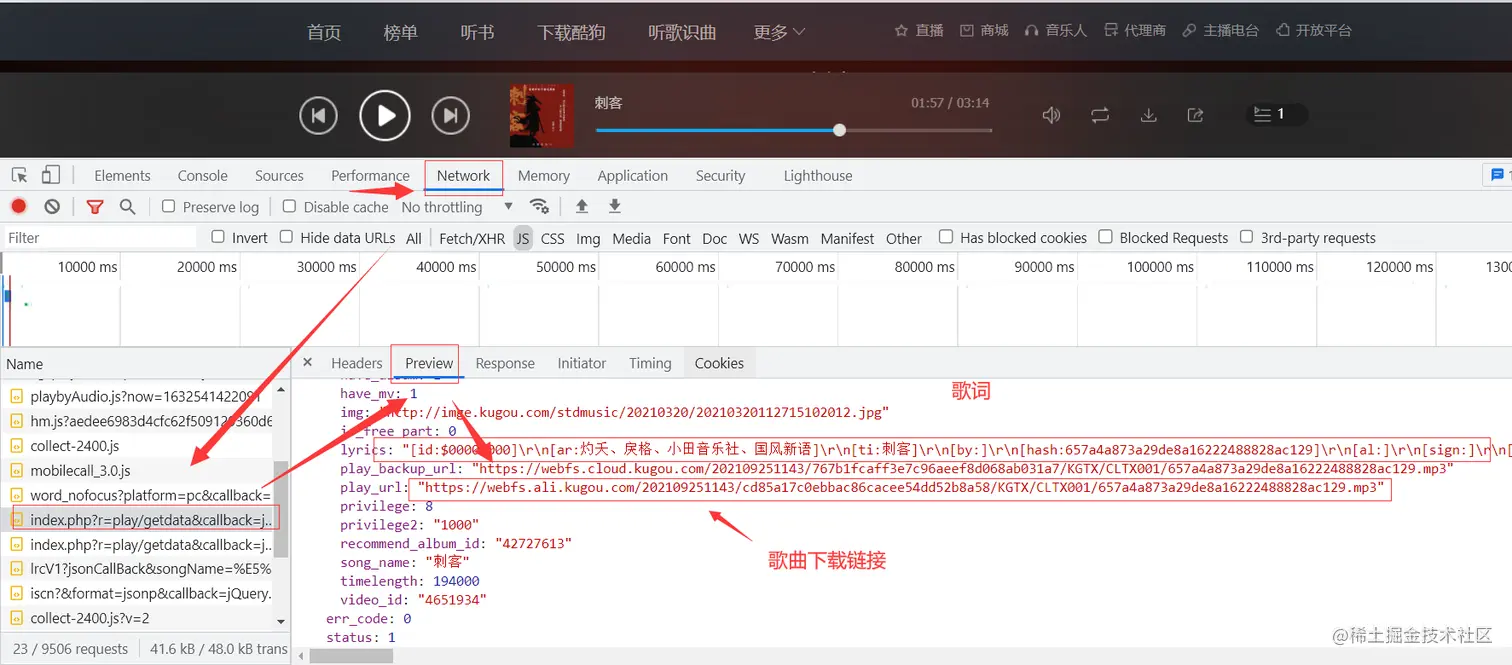Toggle the loop playback mode icon
1512x665 pixels.
(1100, 115)
